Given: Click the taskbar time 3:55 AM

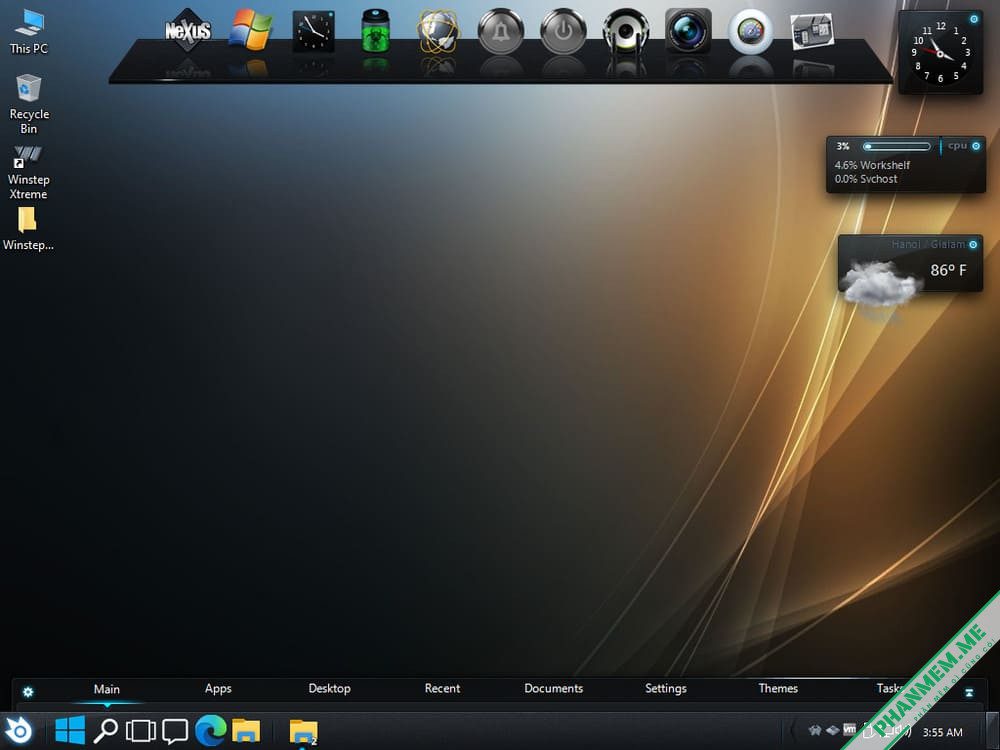Looking at the screenshot, I should point(943,732).
